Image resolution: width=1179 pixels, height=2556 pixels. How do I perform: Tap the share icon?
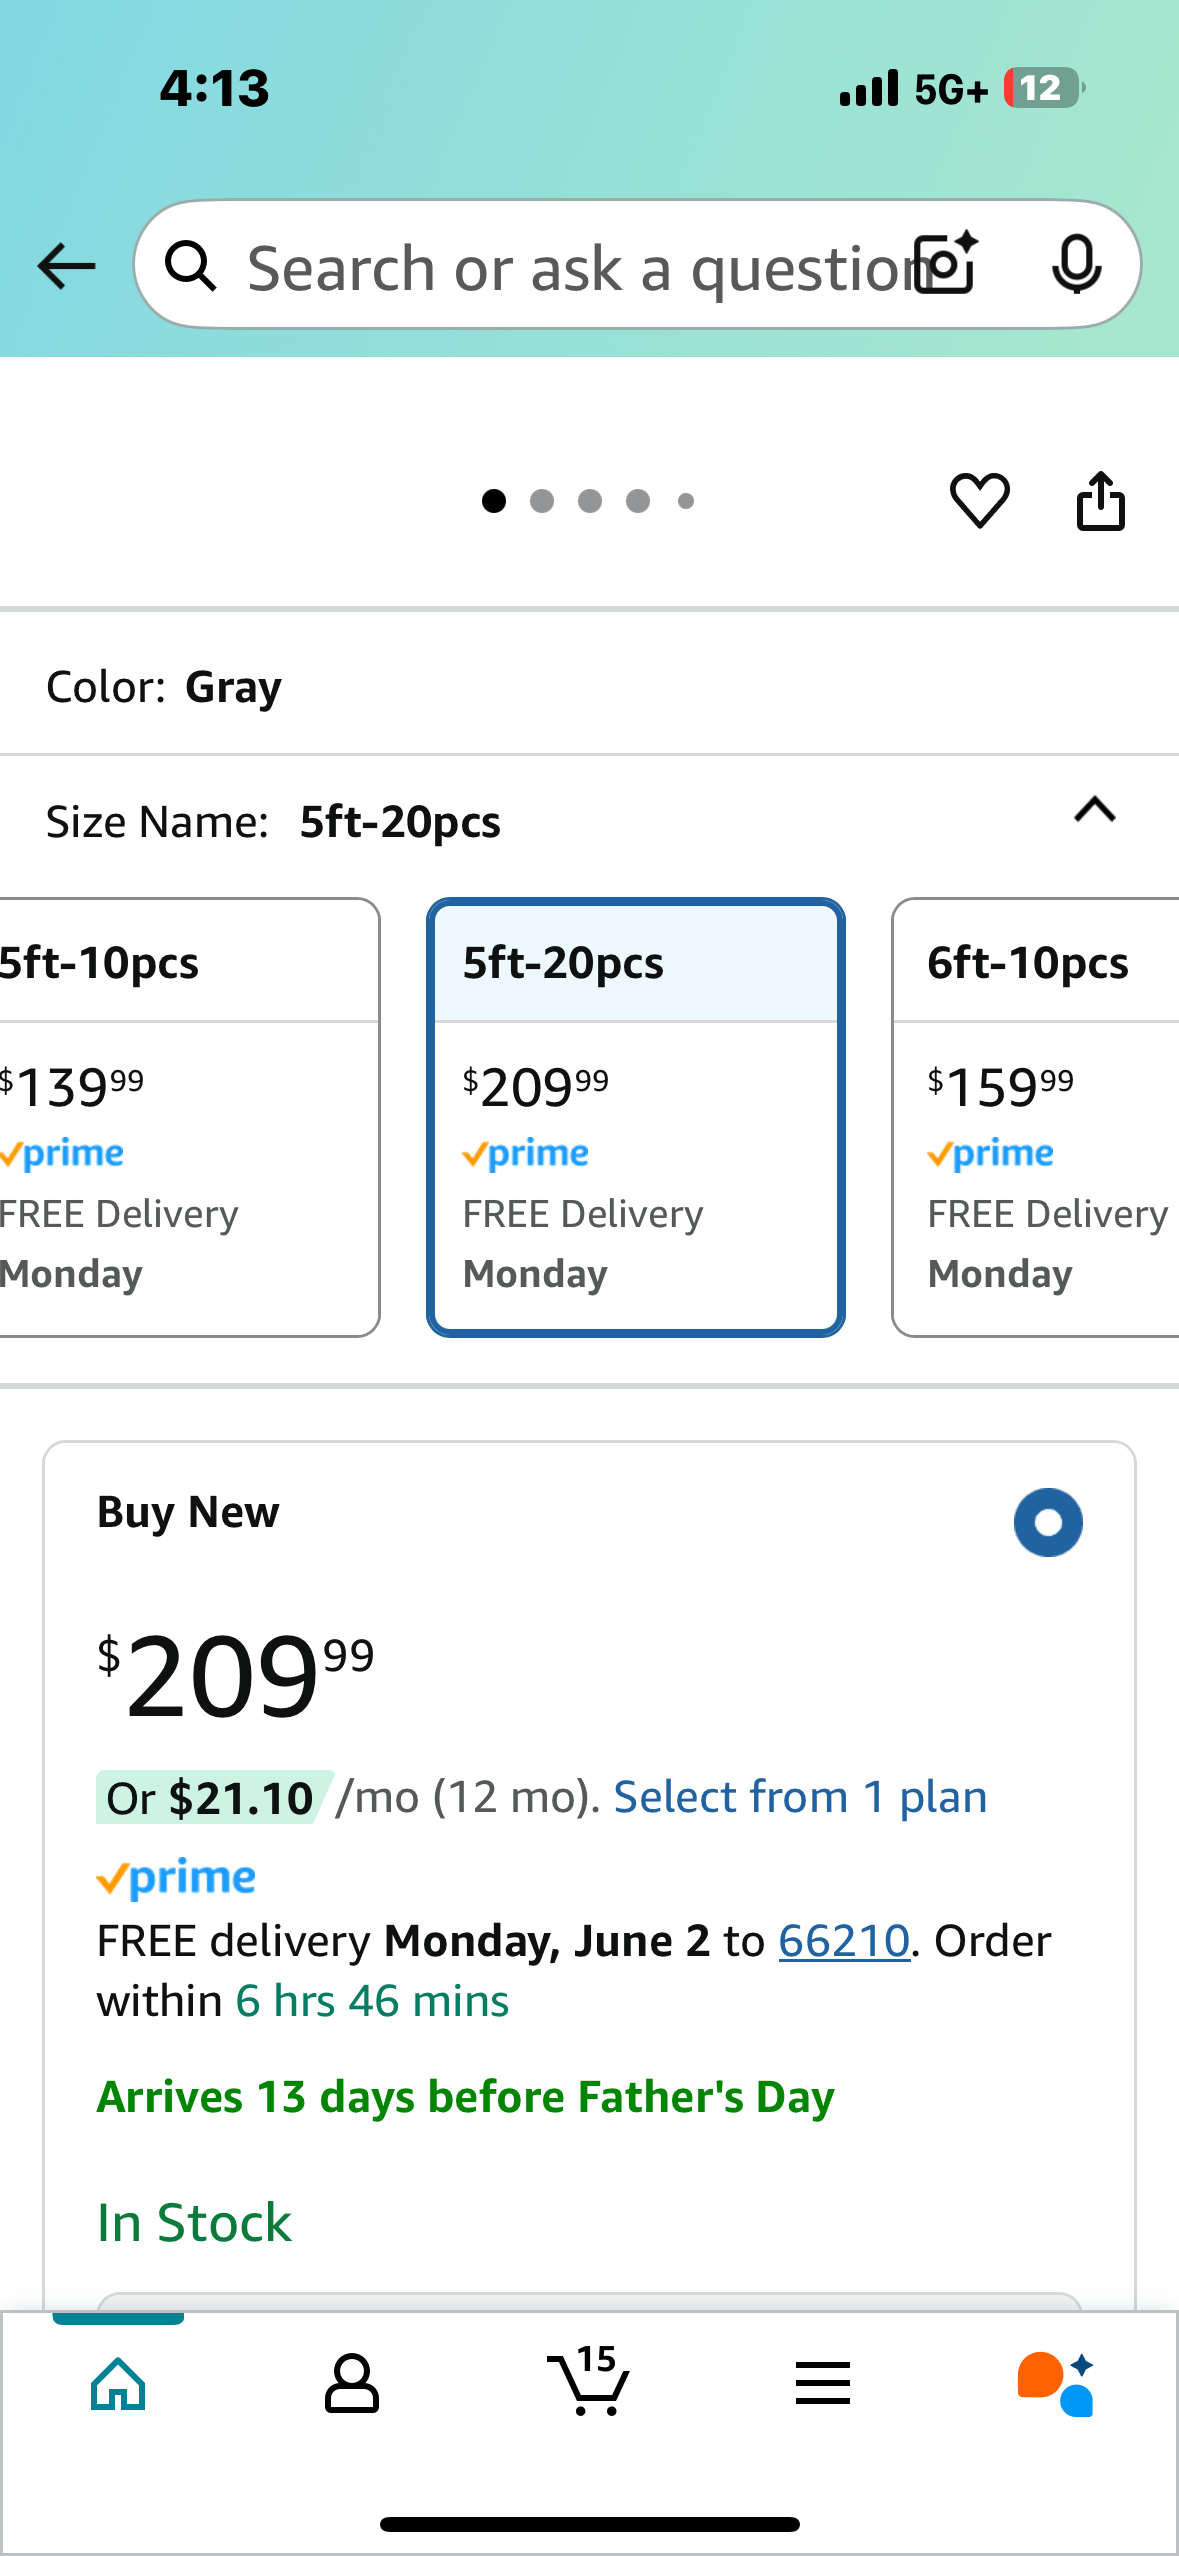point(1100,500)
